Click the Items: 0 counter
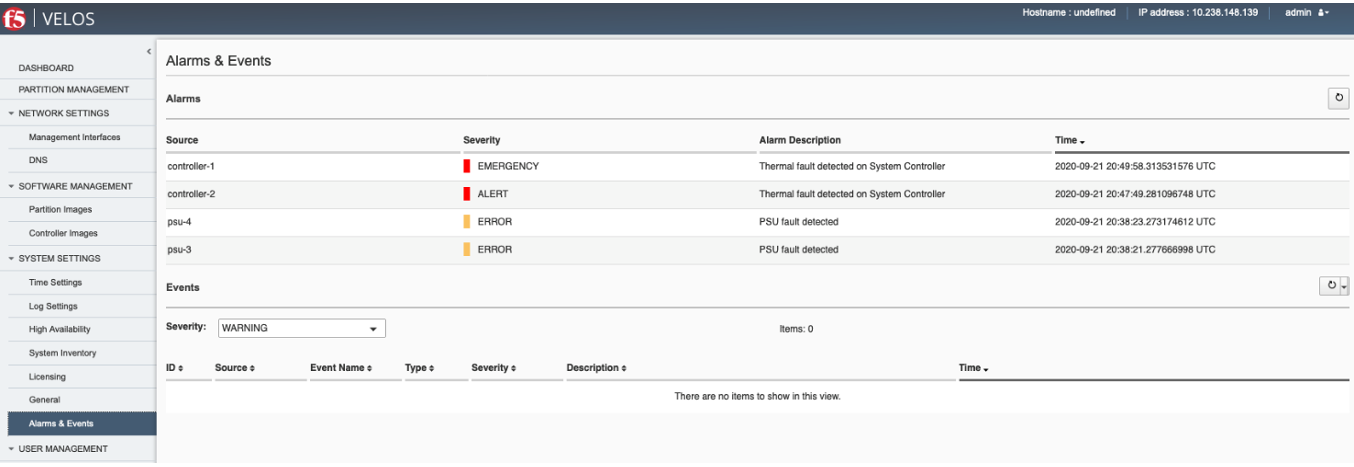 pos(796,329)
